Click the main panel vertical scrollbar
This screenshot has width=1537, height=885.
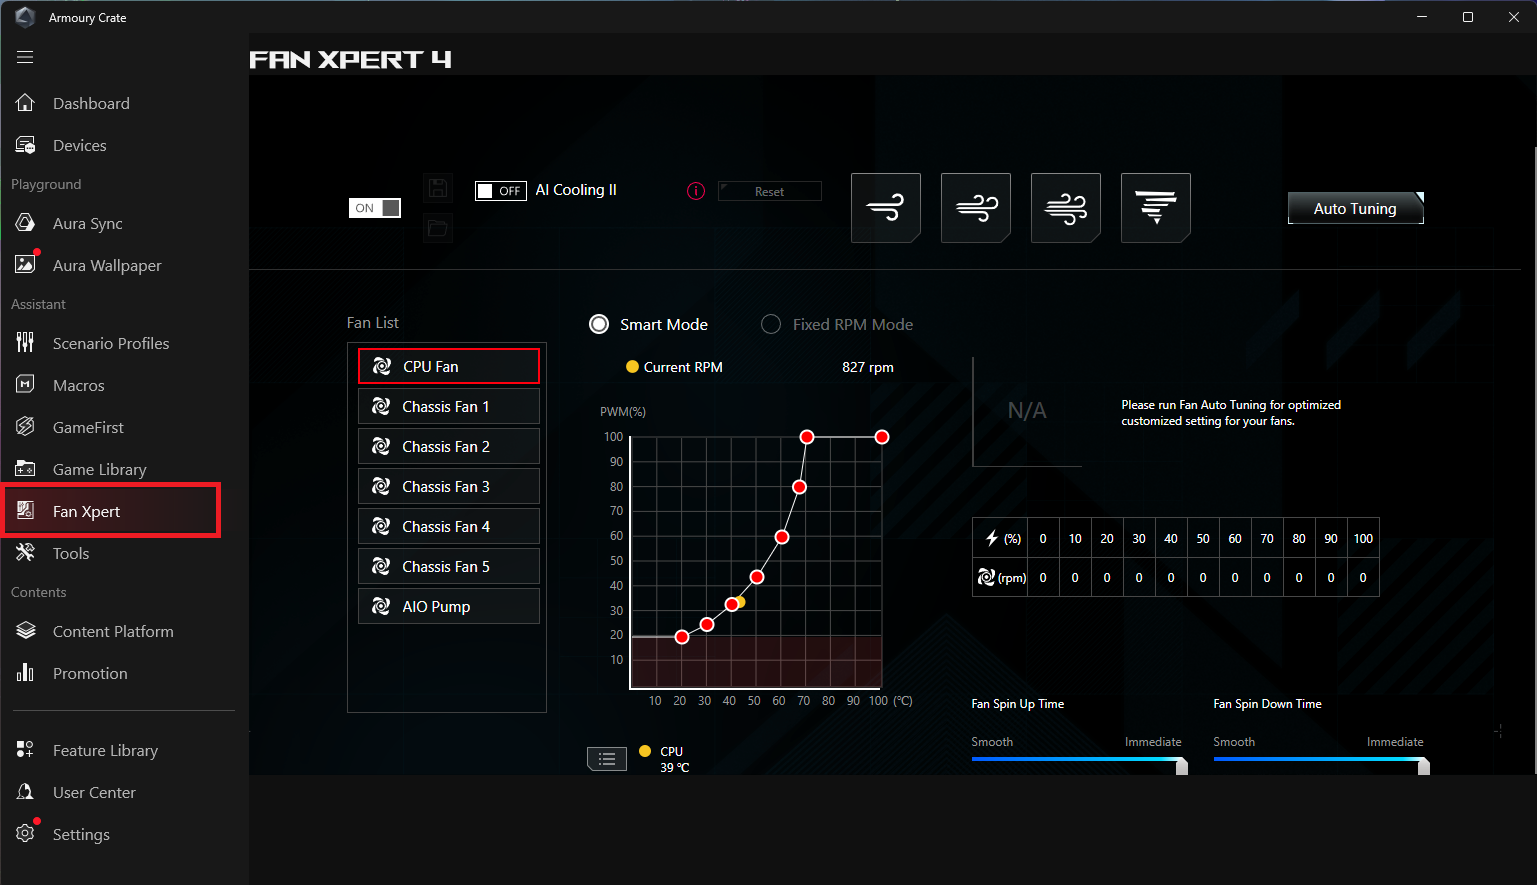pos(1533,460)
